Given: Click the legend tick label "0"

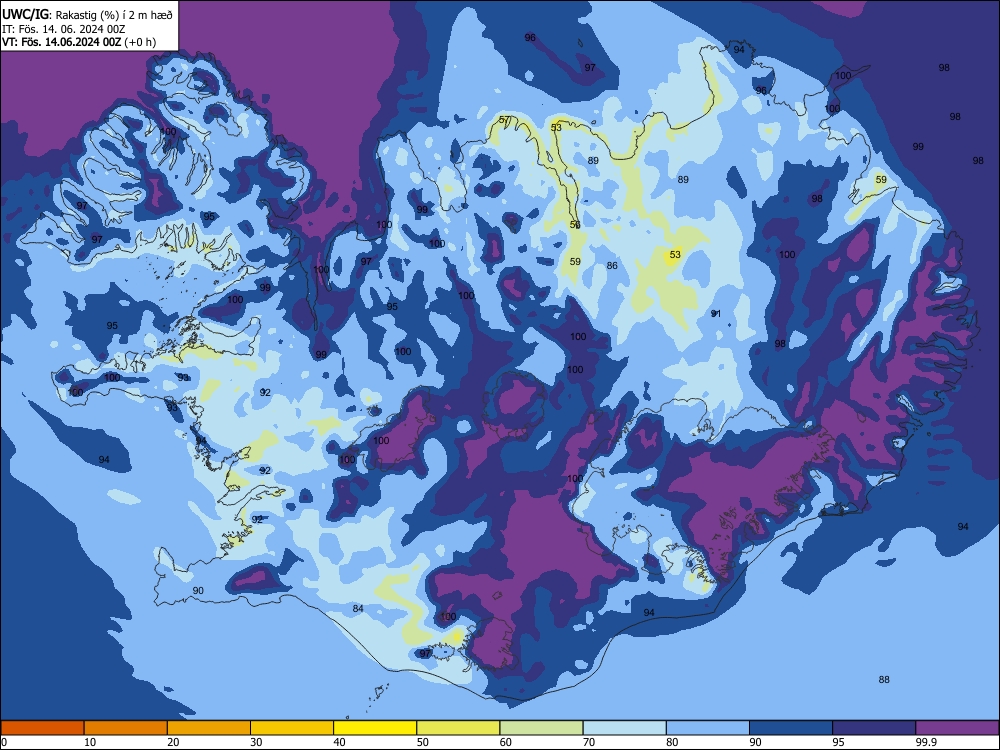Looking at the screenshot, I should click(x=3, y=742).
